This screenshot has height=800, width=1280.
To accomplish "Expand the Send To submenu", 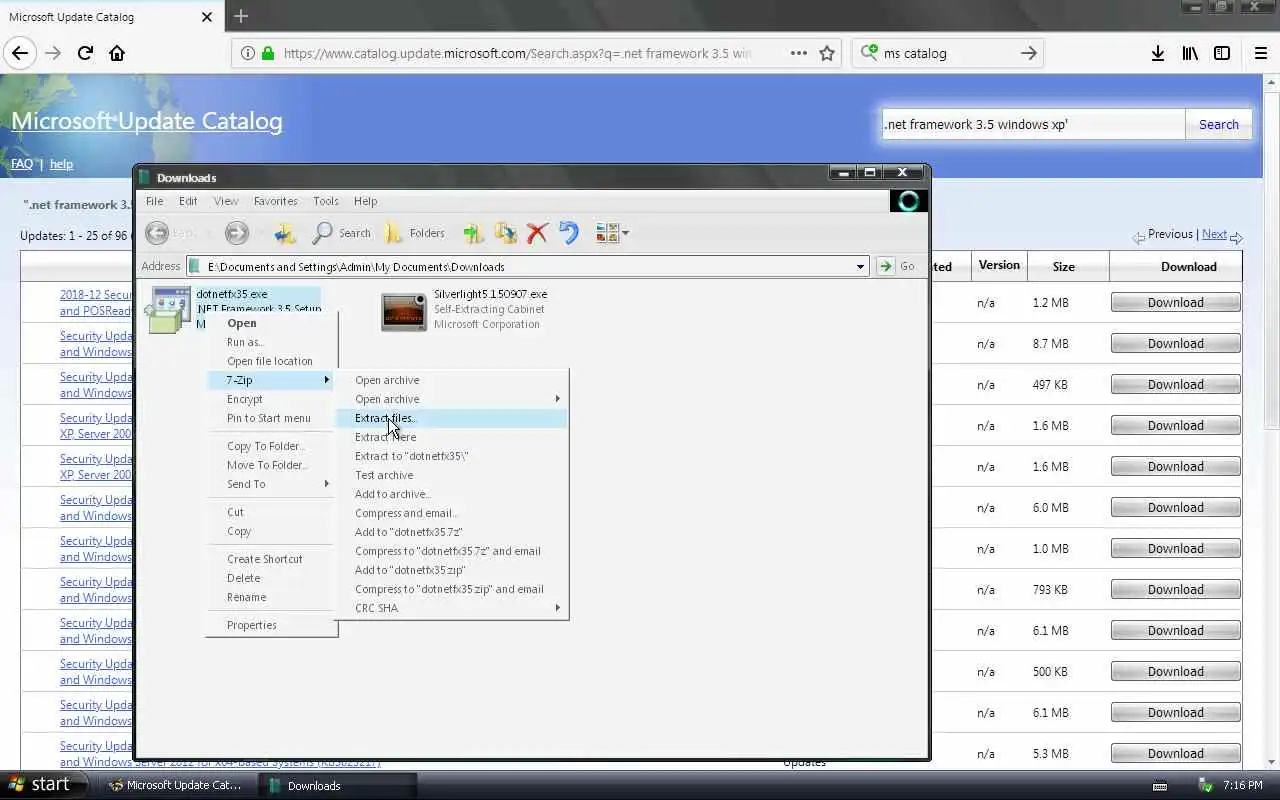I will (271, 484).
